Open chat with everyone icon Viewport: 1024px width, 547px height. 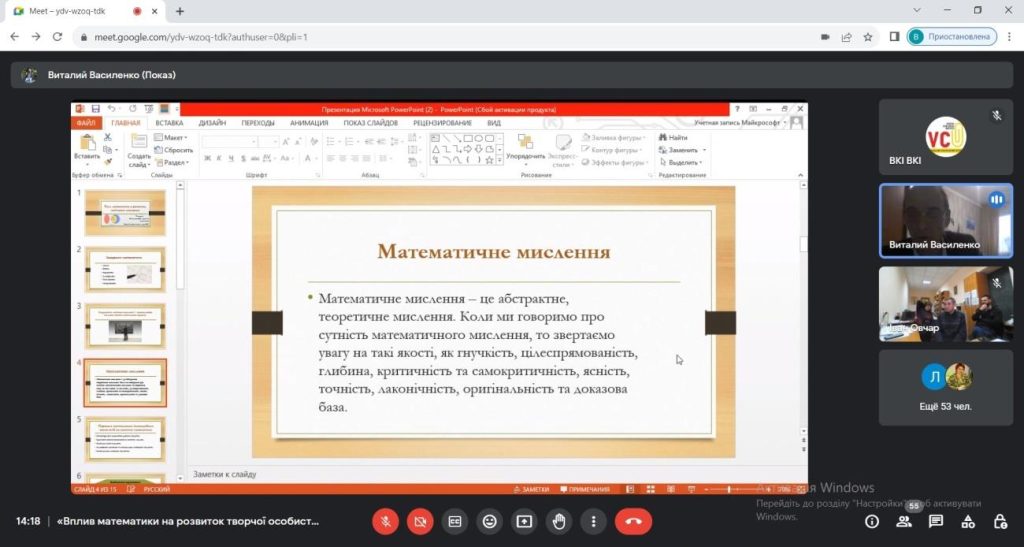pos(936,521)
